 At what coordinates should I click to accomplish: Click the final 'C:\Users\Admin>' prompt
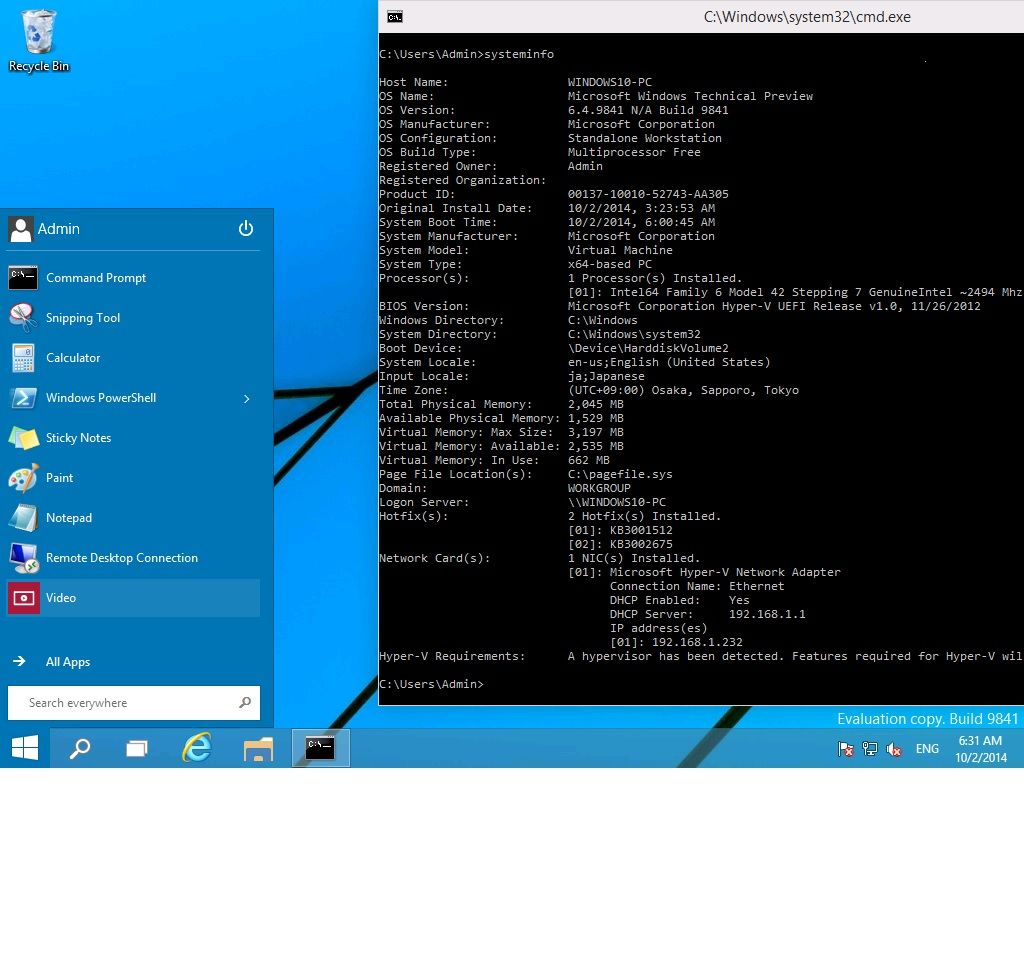[431, 684]
